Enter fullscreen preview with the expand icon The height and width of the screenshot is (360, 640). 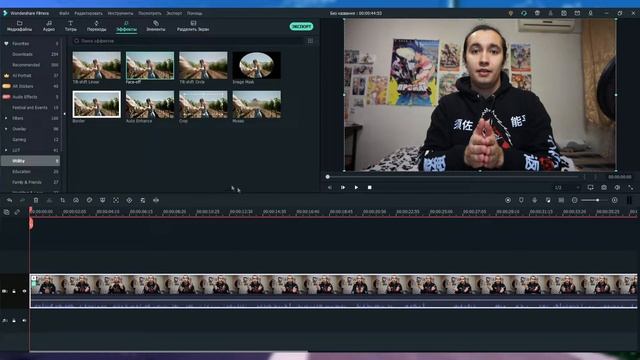tap(630, 187)
